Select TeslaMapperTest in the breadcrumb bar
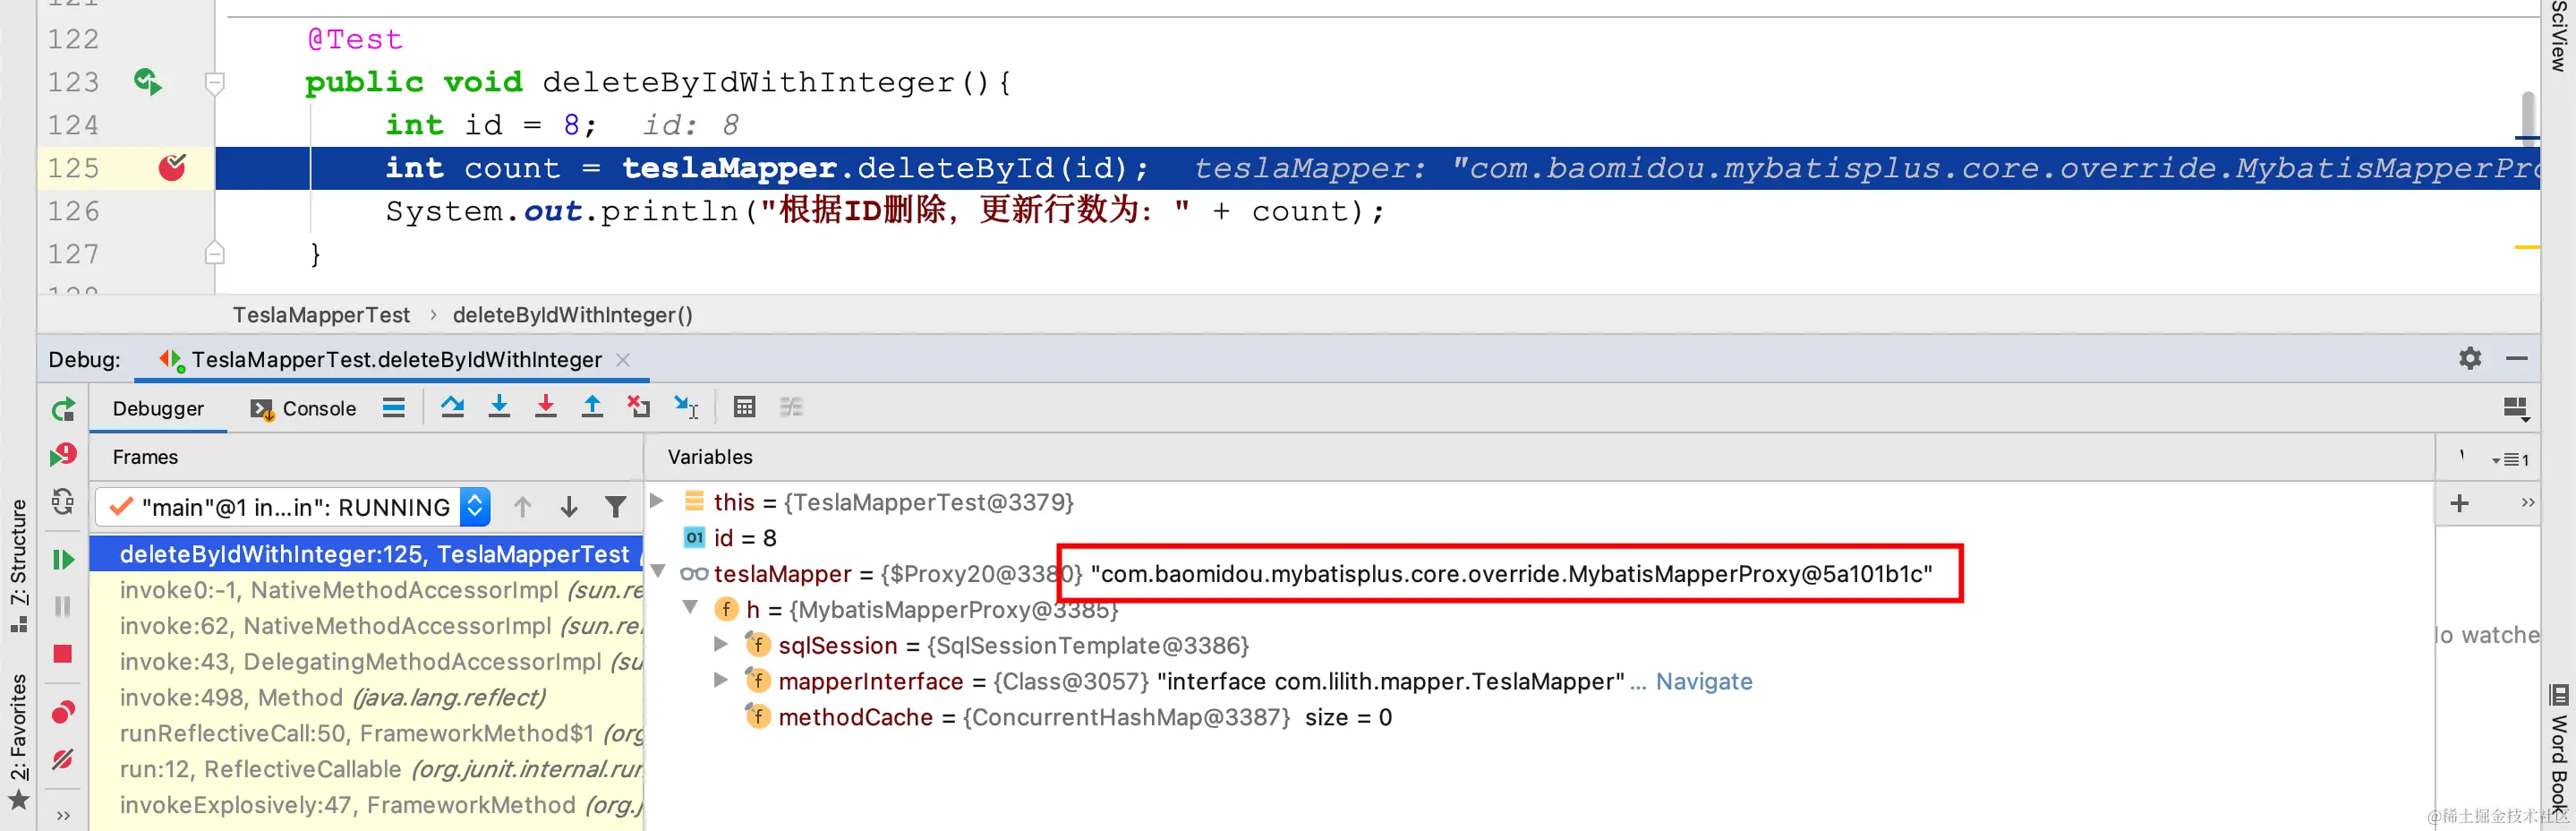The width and height of the screenshot is (2576, 831). (321, 315)
